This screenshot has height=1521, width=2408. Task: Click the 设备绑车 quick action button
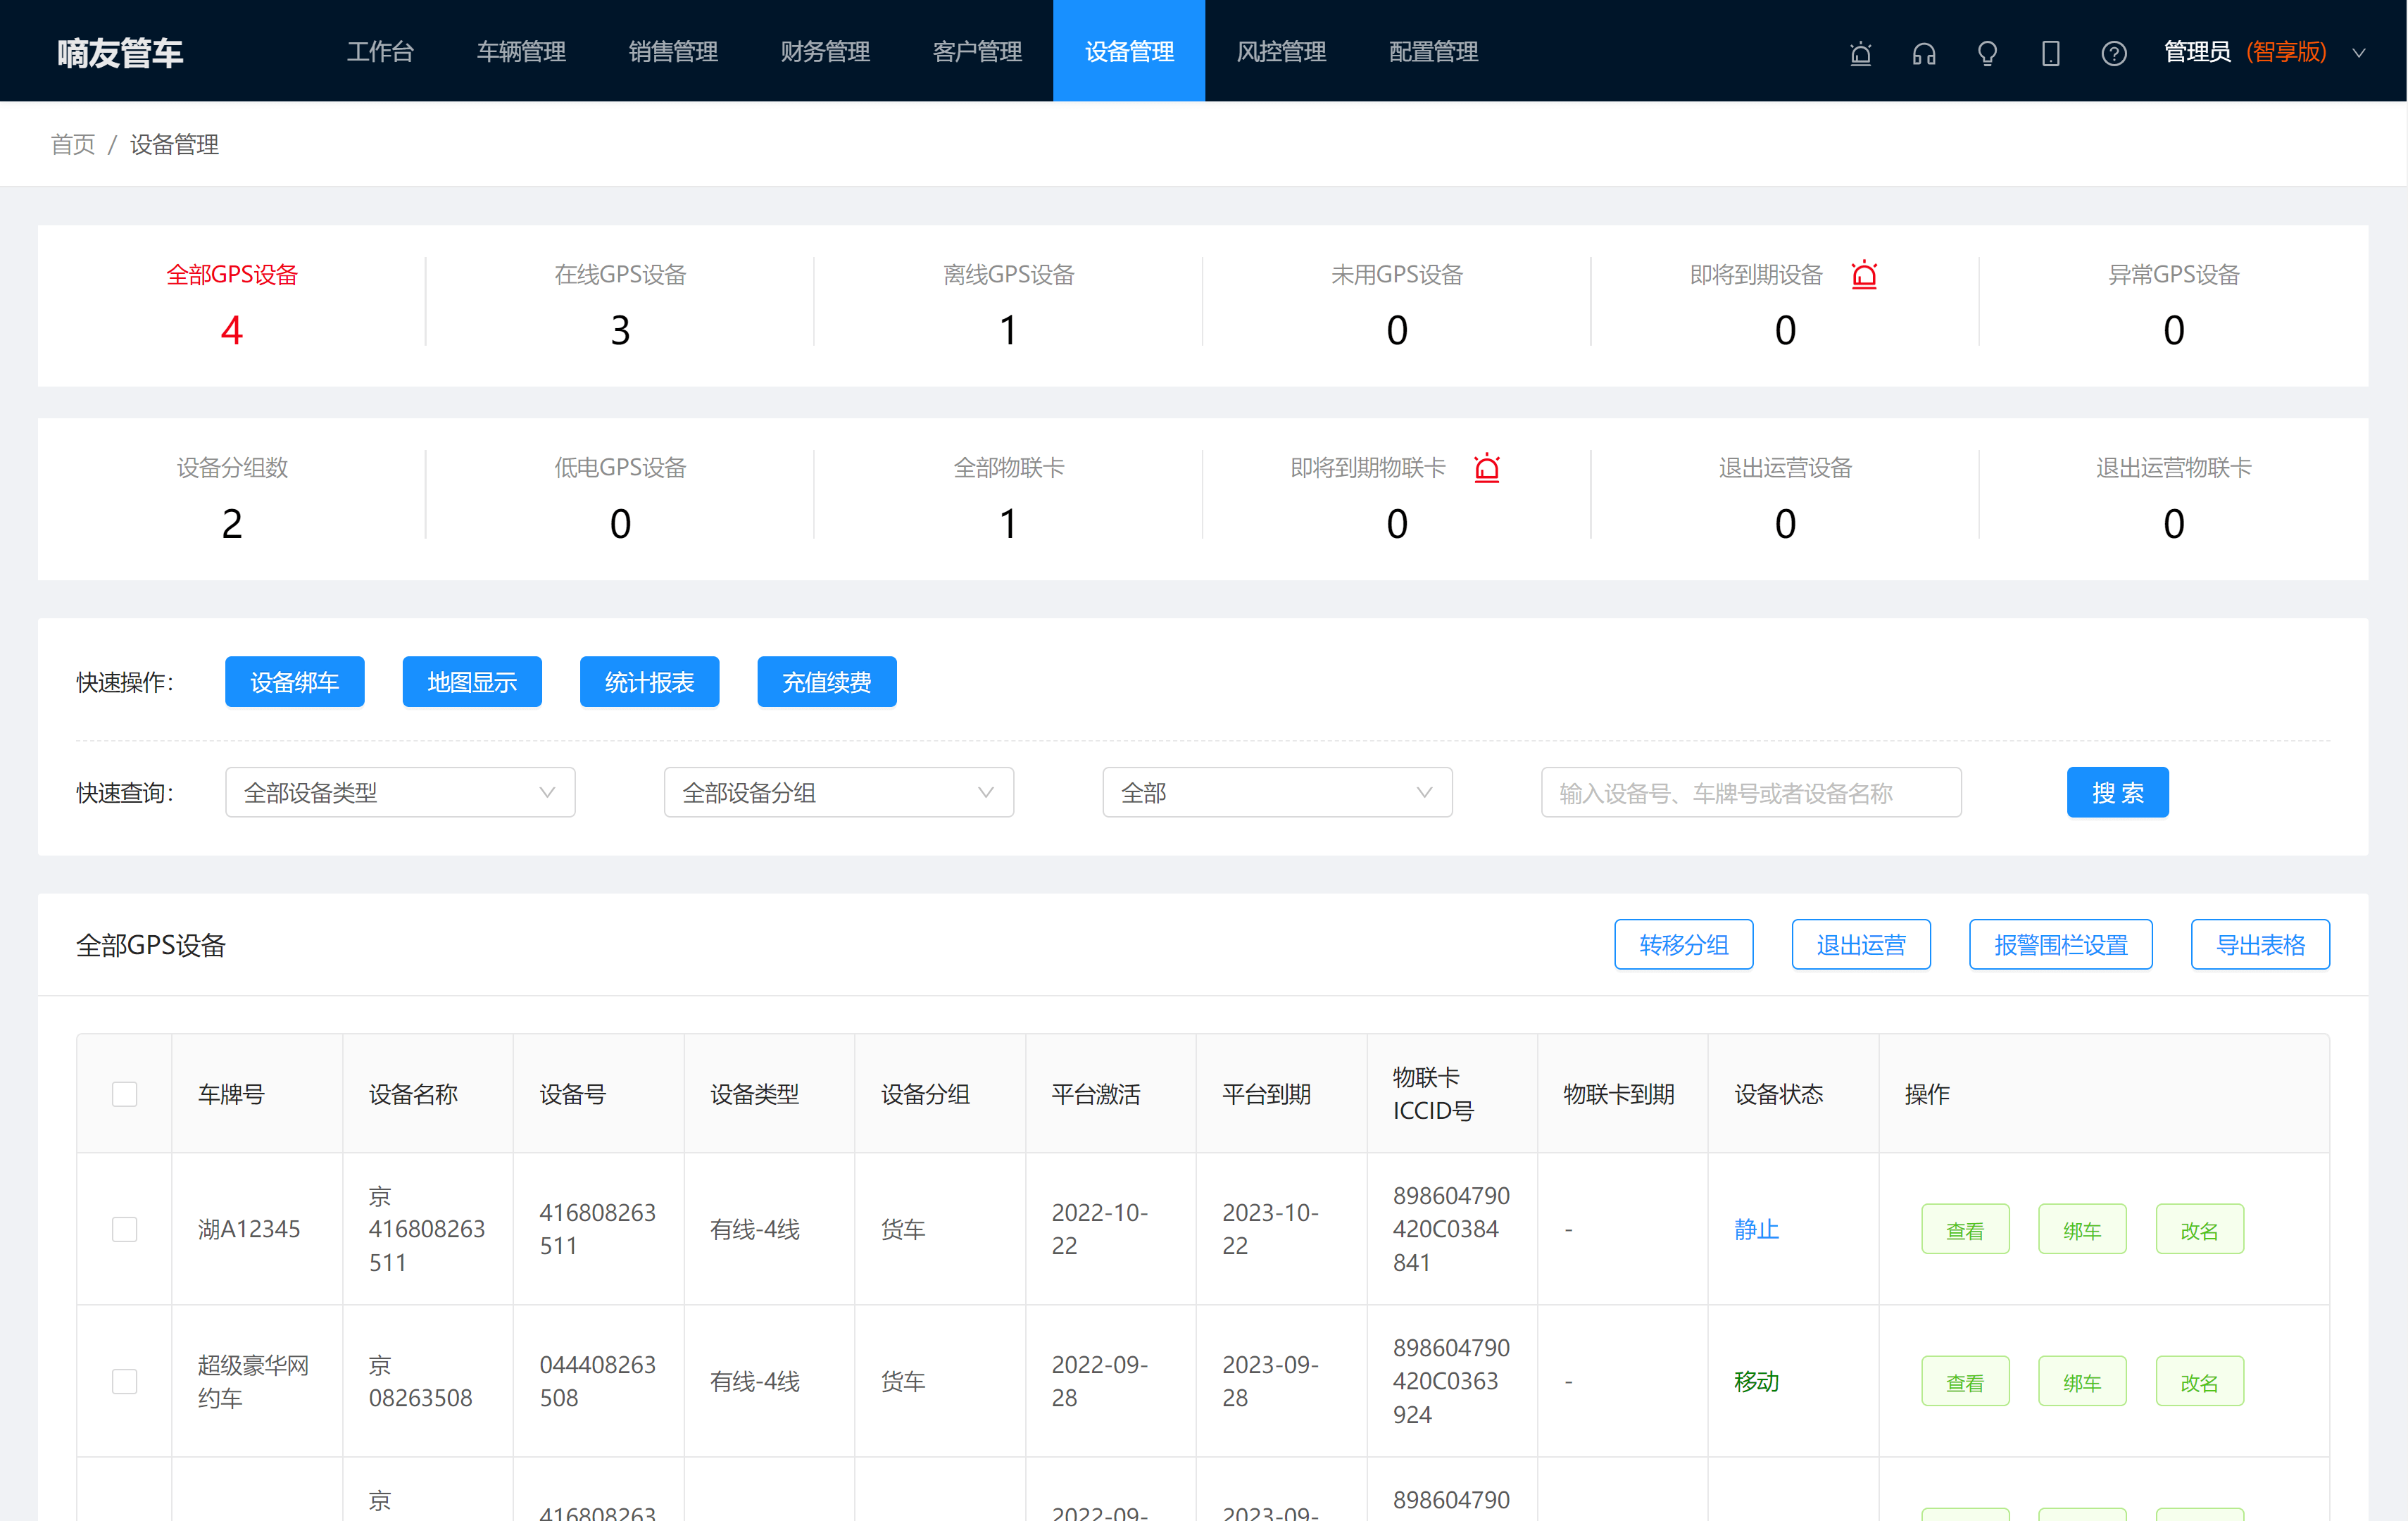tap(295, 682)
